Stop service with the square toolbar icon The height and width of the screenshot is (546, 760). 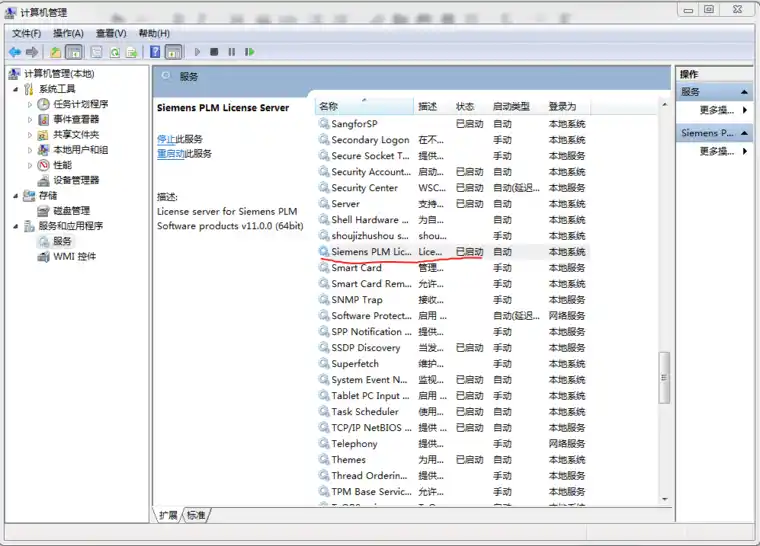(214, 51)
